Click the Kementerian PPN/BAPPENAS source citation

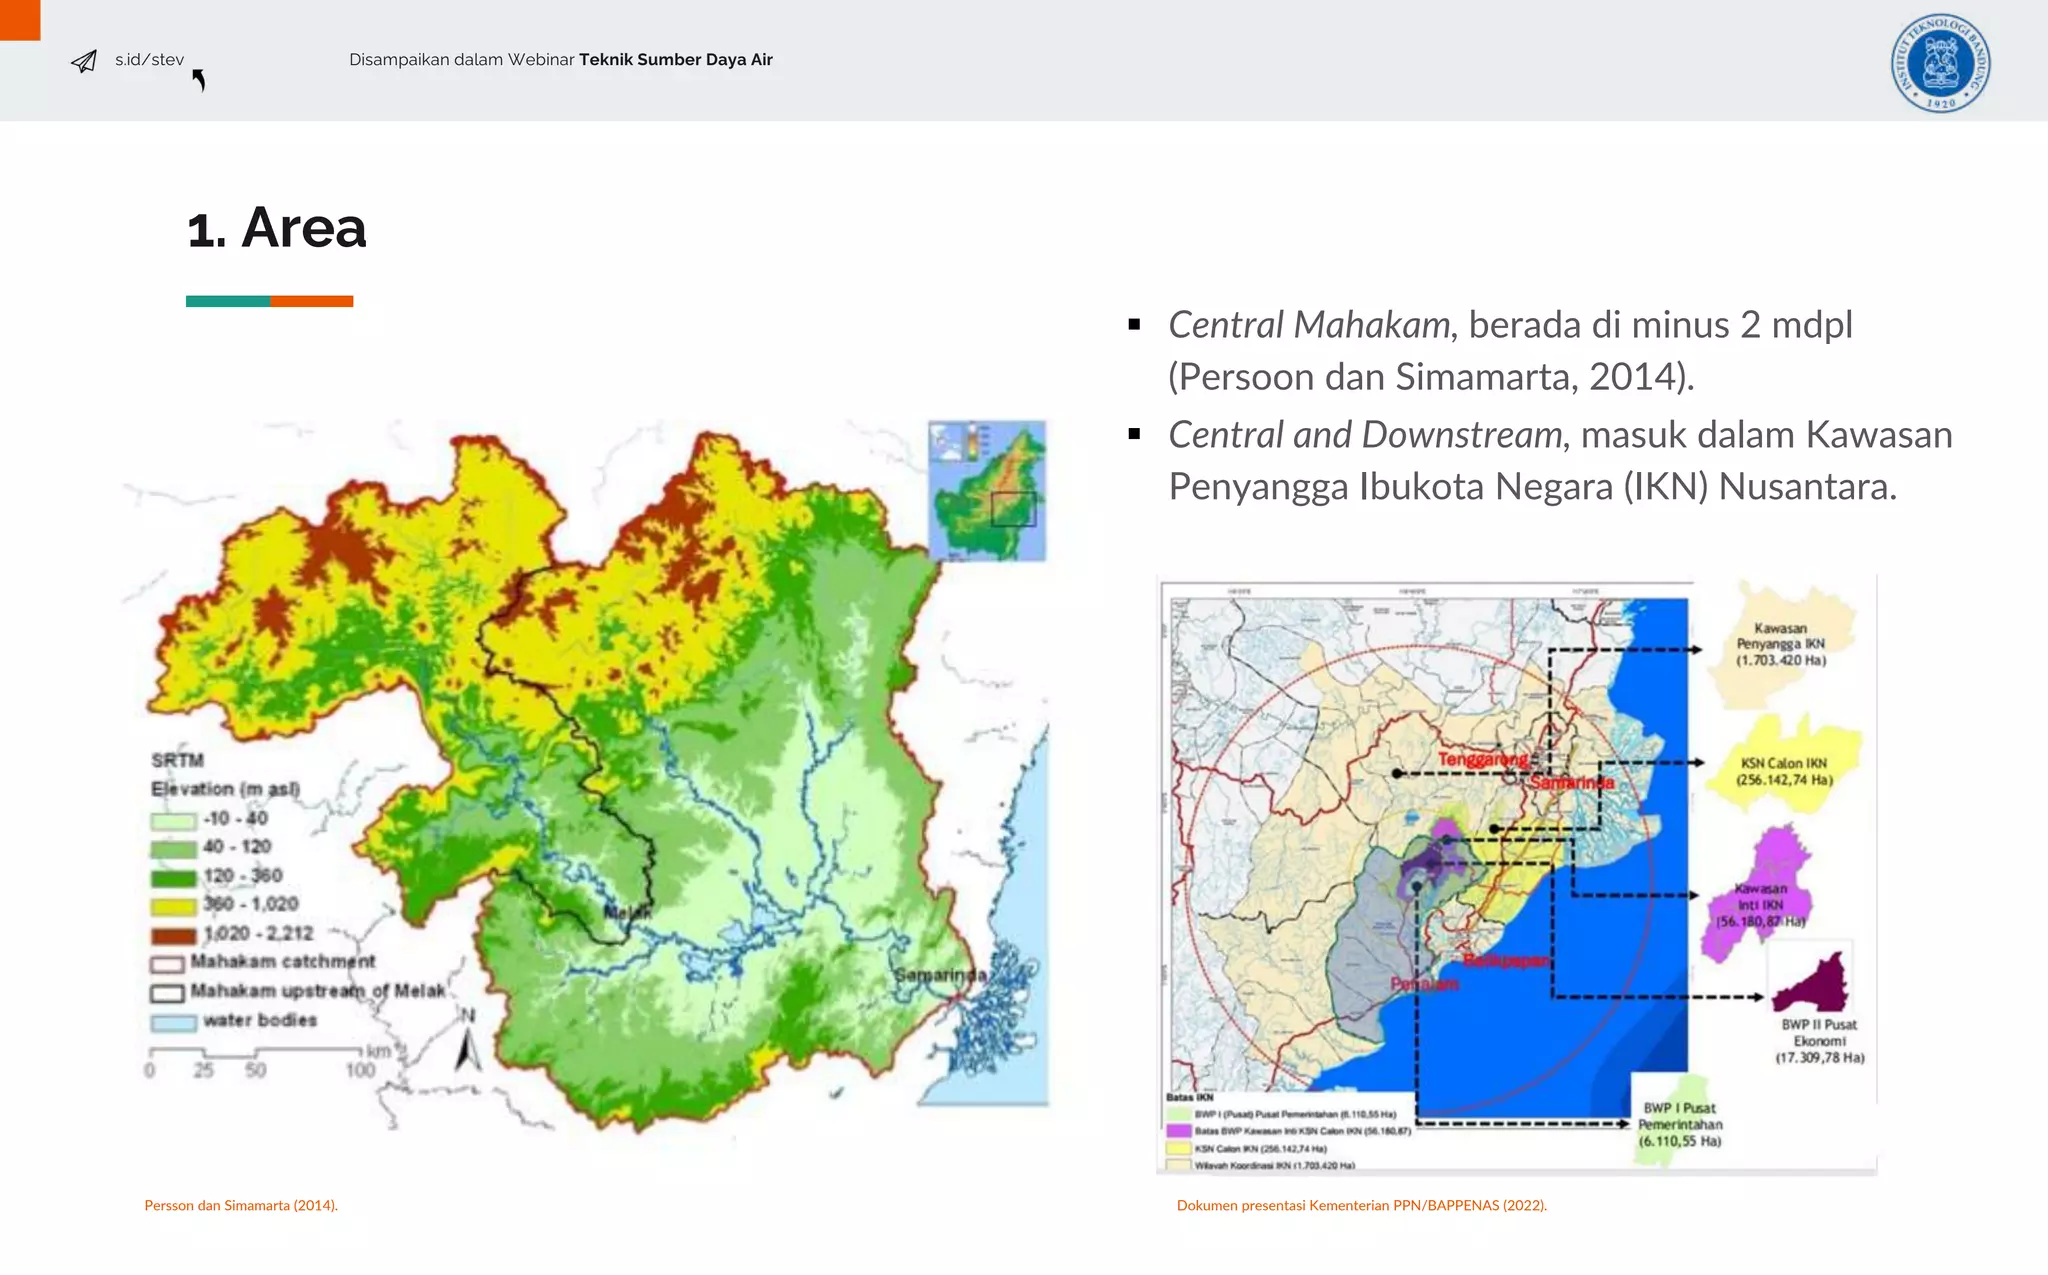[x=1361, y=1205]
